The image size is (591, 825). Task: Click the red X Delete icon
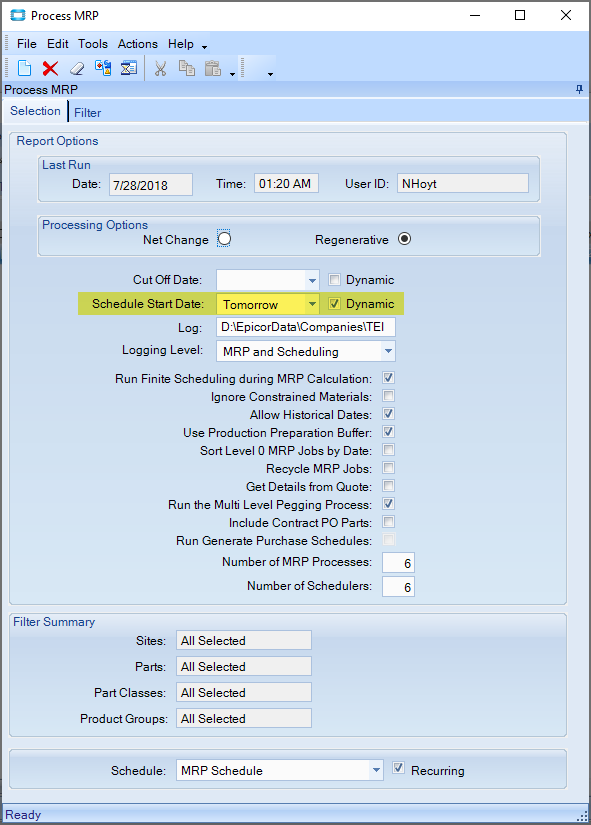(51, 68)
